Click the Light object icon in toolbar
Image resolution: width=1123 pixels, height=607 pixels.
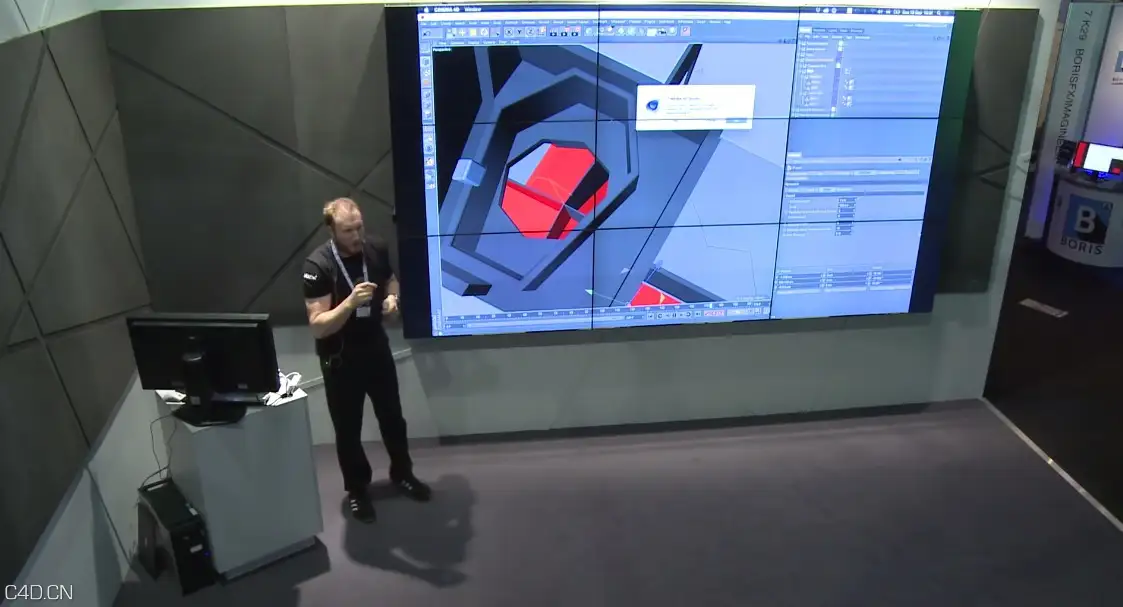click(x=672, y=31)
